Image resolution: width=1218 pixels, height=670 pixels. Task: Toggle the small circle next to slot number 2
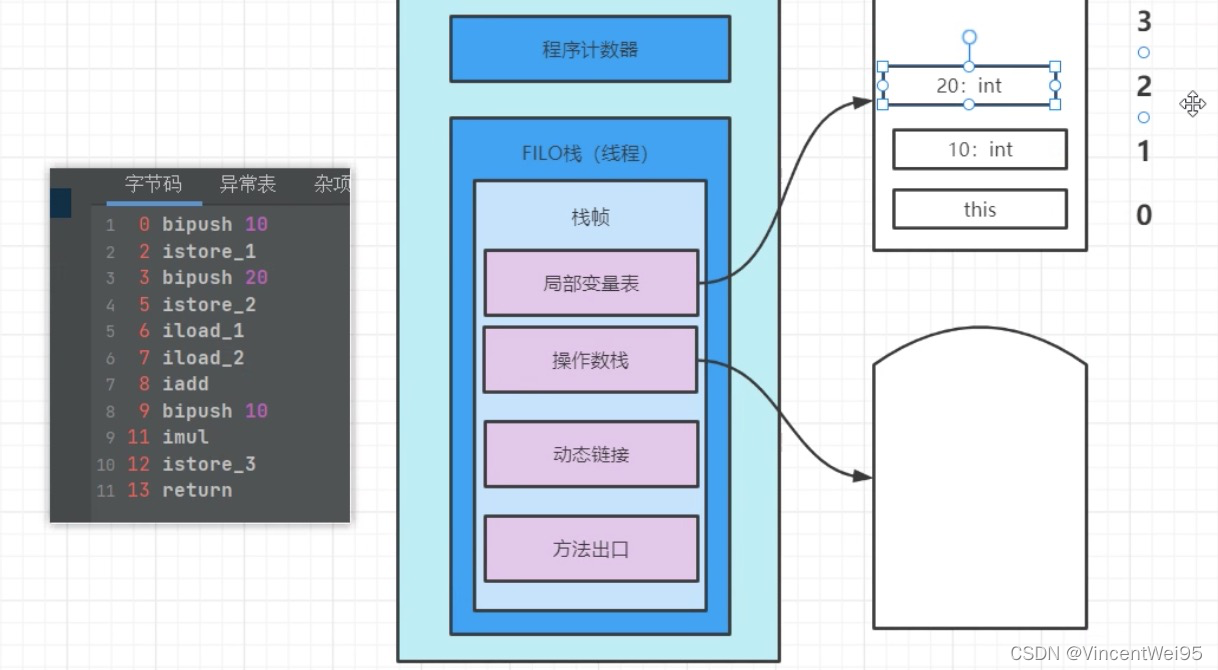coord(1143,52)
